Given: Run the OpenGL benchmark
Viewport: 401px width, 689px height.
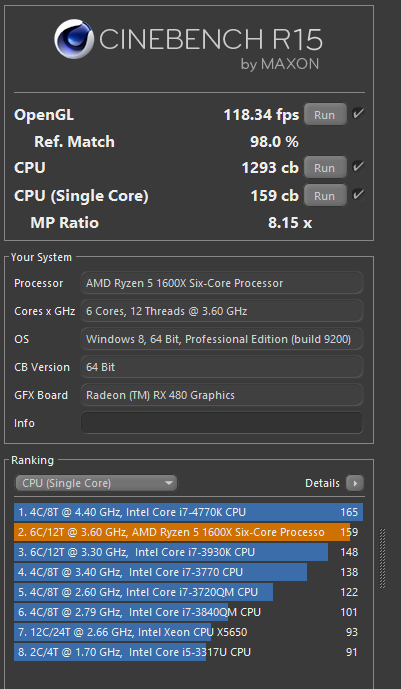Looking at the screenshot, I should point(325,115).
